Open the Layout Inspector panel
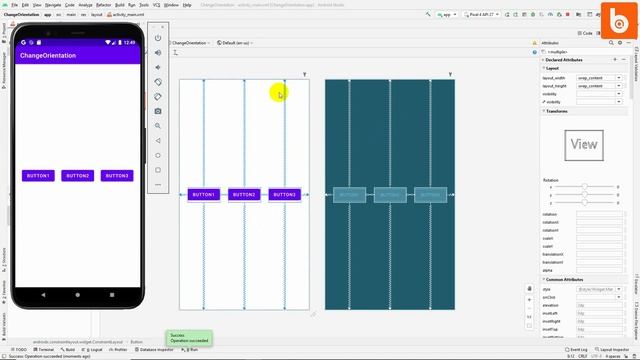Screen dimensions: 640x360 [612, 349]
